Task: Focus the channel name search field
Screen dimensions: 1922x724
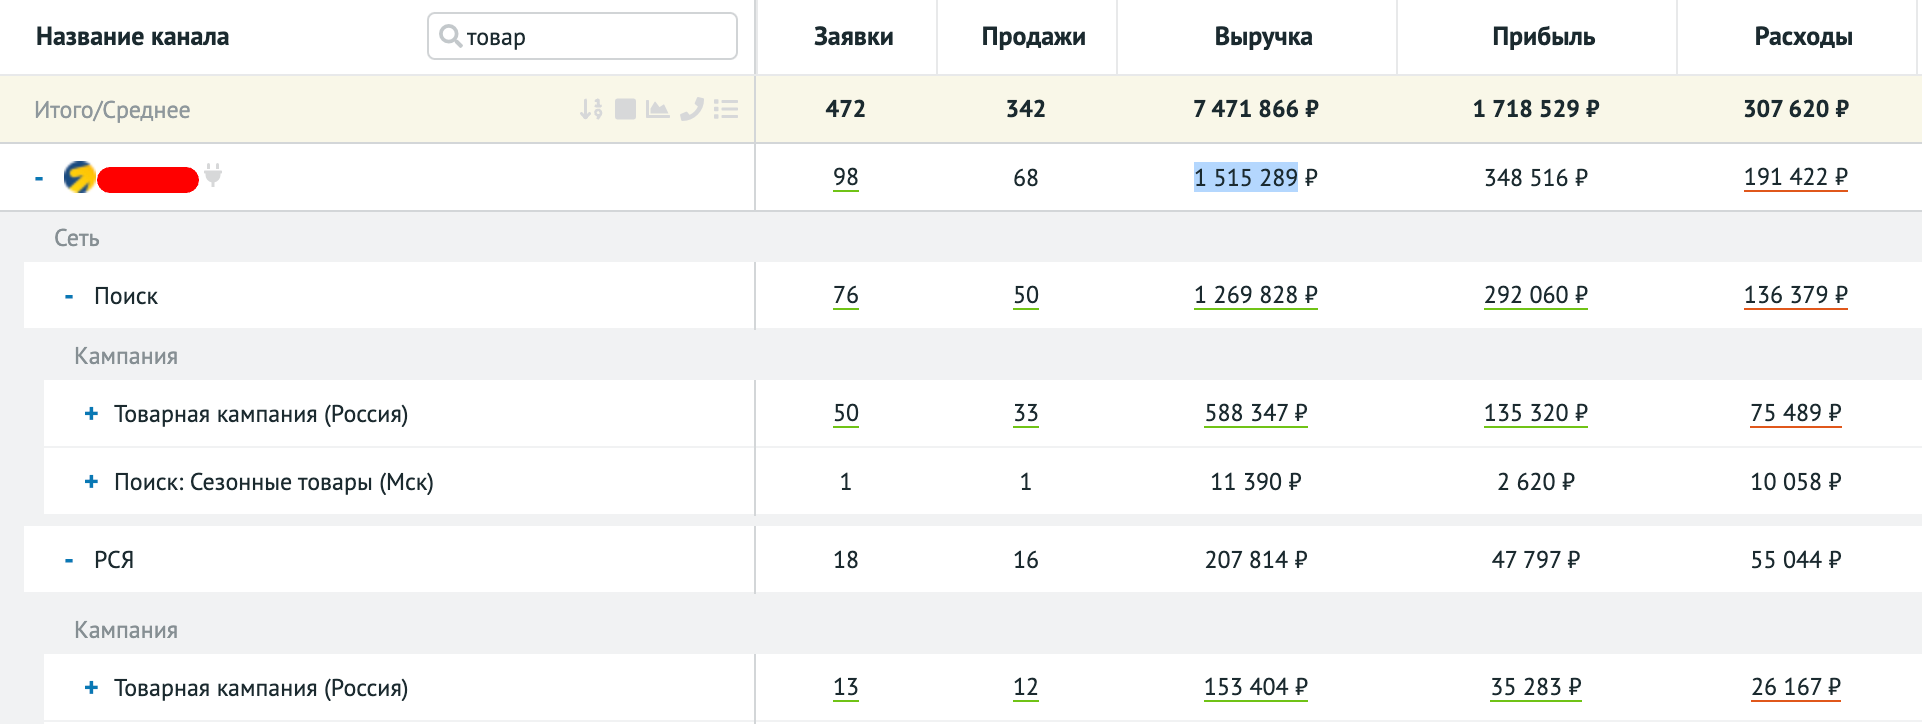Action: pyautogui.click(x=595, y=37)
